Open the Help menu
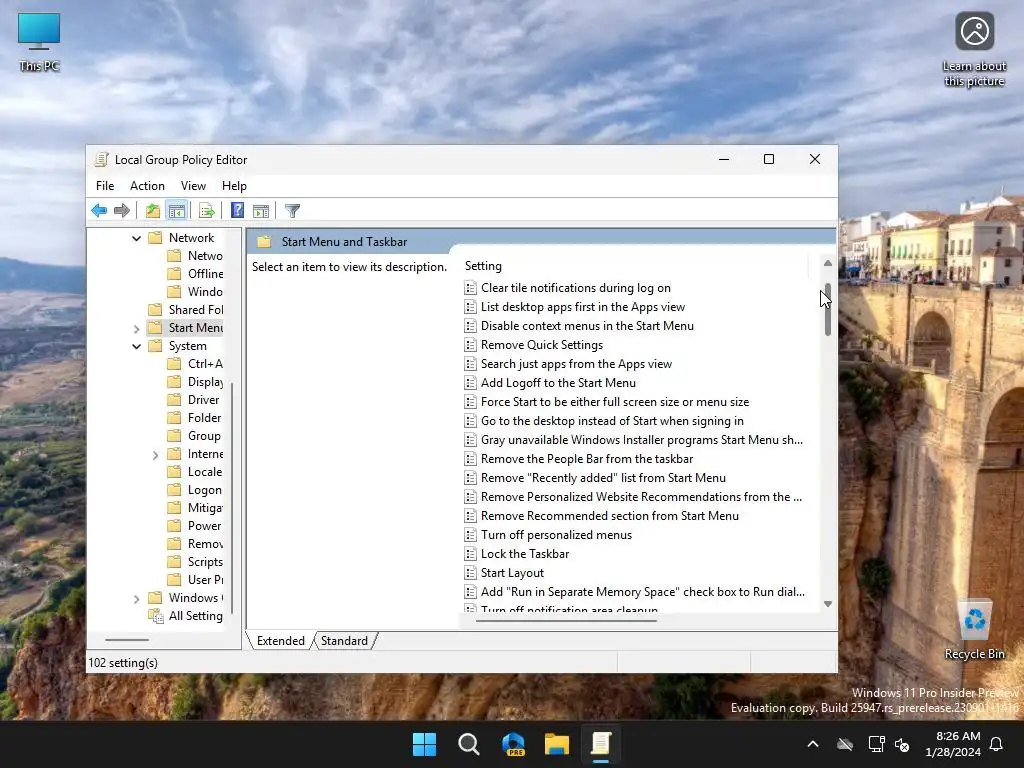This screenshot has height=768, width=1024. pos(234,186)
